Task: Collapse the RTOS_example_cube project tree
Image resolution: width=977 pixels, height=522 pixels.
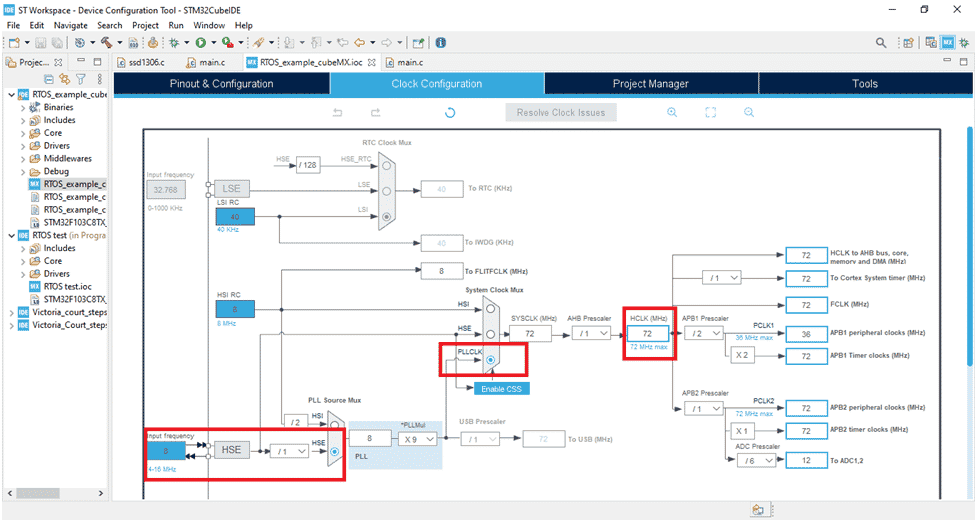Action: coord(12,95)
